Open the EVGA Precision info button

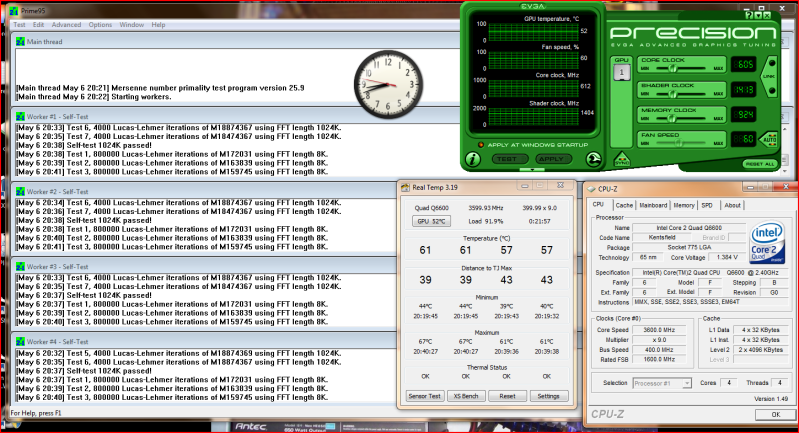point(473,159)
